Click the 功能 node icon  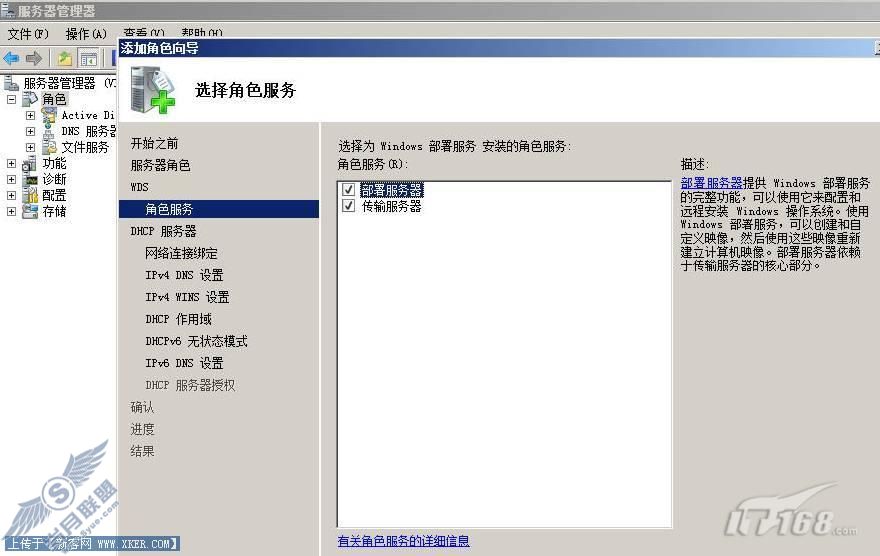[30, 163]
